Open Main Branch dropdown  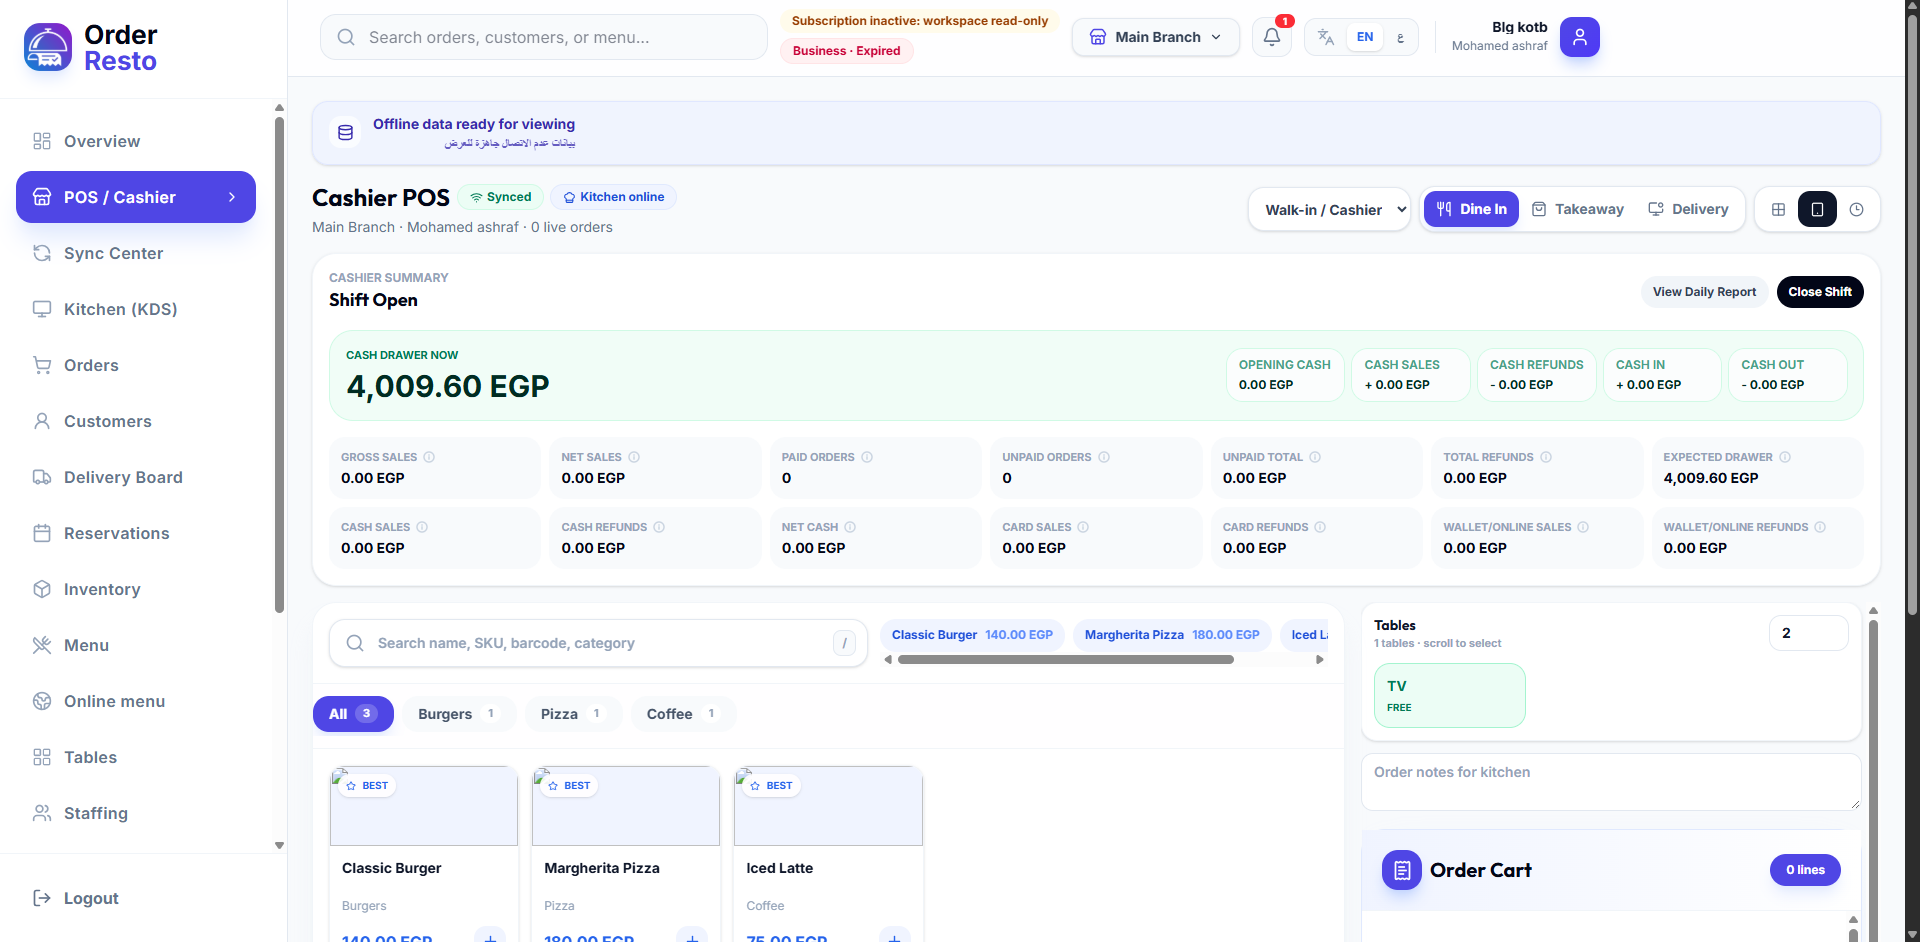pyautogui.click(x=1155, y=37)
